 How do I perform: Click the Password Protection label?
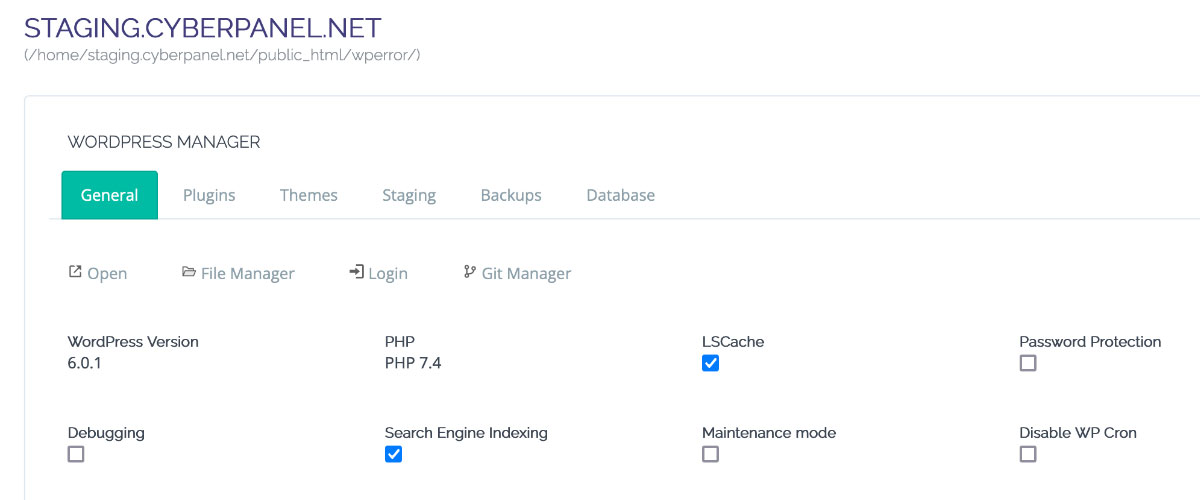[1090, 341]
